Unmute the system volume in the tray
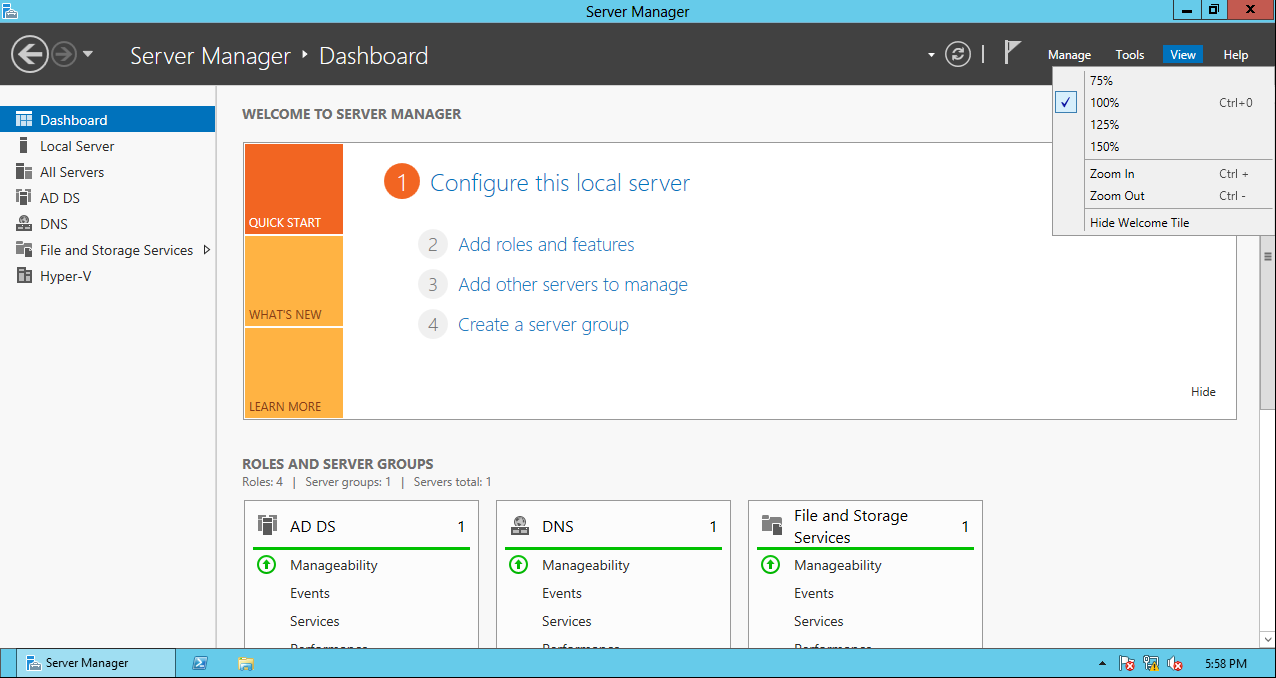This screenshot has width=1276, height=678. coord(1175,662)
